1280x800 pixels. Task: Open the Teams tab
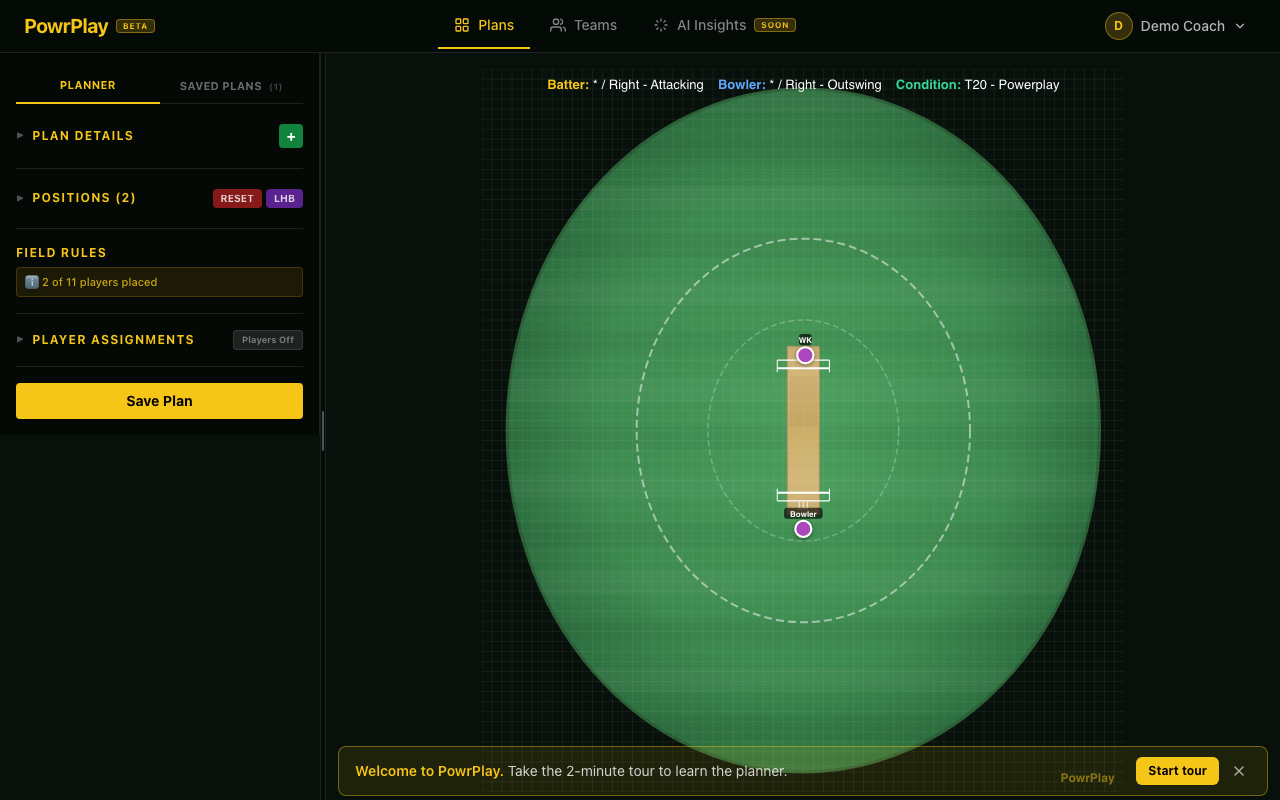(x=583, y=25)
